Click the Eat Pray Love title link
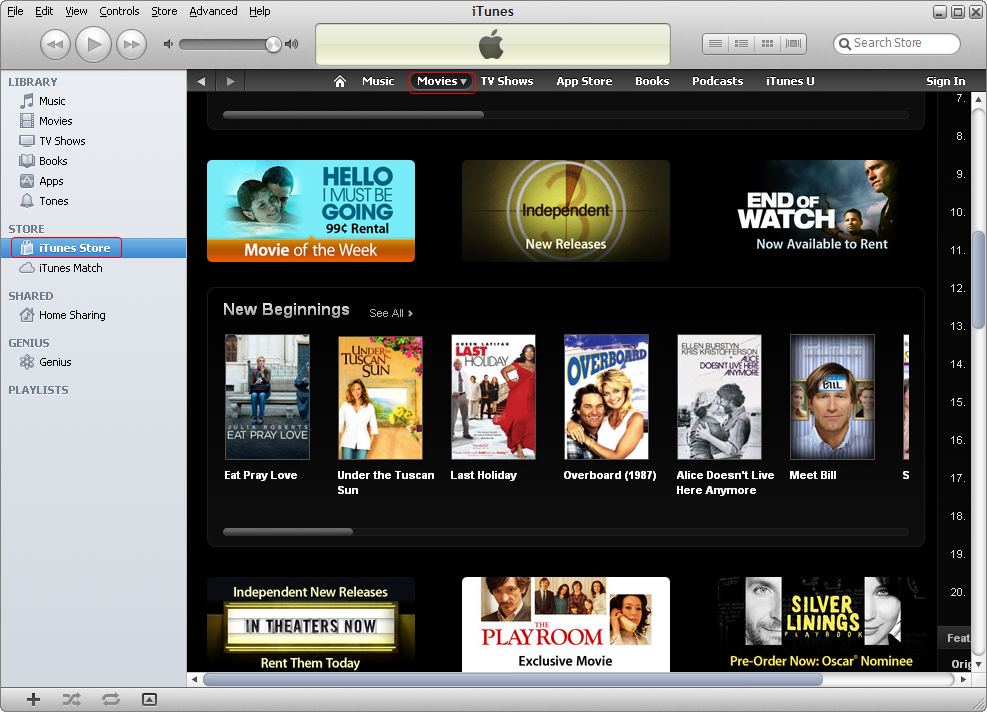The height and width of the screenshot is (712, 987). (261, 475)
